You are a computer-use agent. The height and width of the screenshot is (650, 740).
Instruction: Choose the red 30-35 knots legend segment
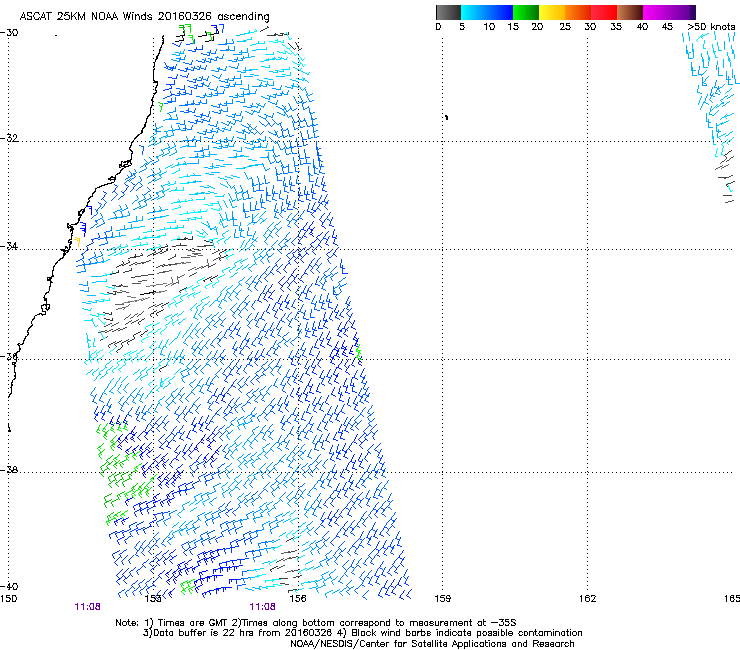coord(604,12)
